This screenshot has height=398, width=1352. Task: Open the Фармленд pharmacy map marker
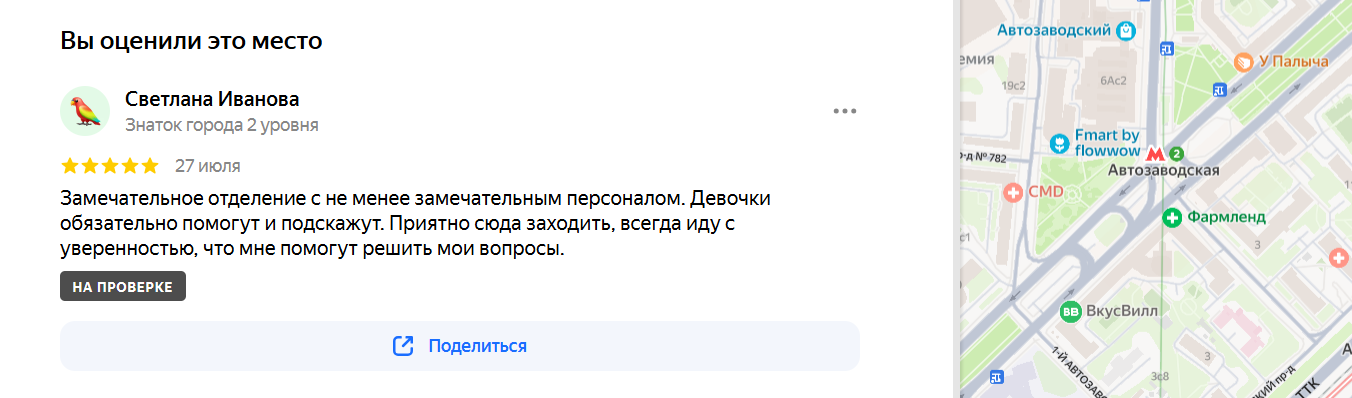[1173, 217]
